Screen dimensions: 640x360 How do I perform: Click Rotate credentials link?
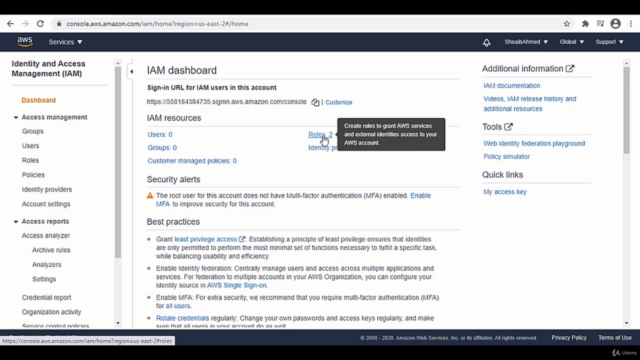click(182, 318)
